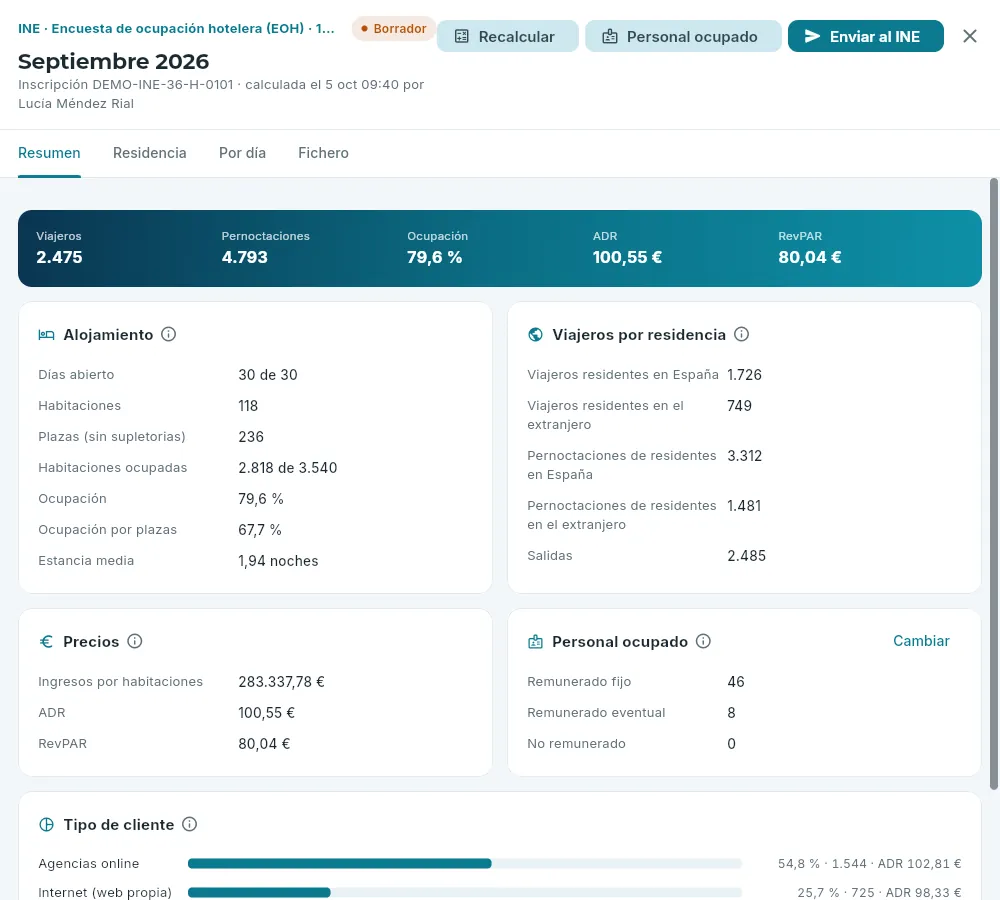Click the Borrador status badge
Viewport: 1000px width, 900px height.
click(x=393, y=29)
